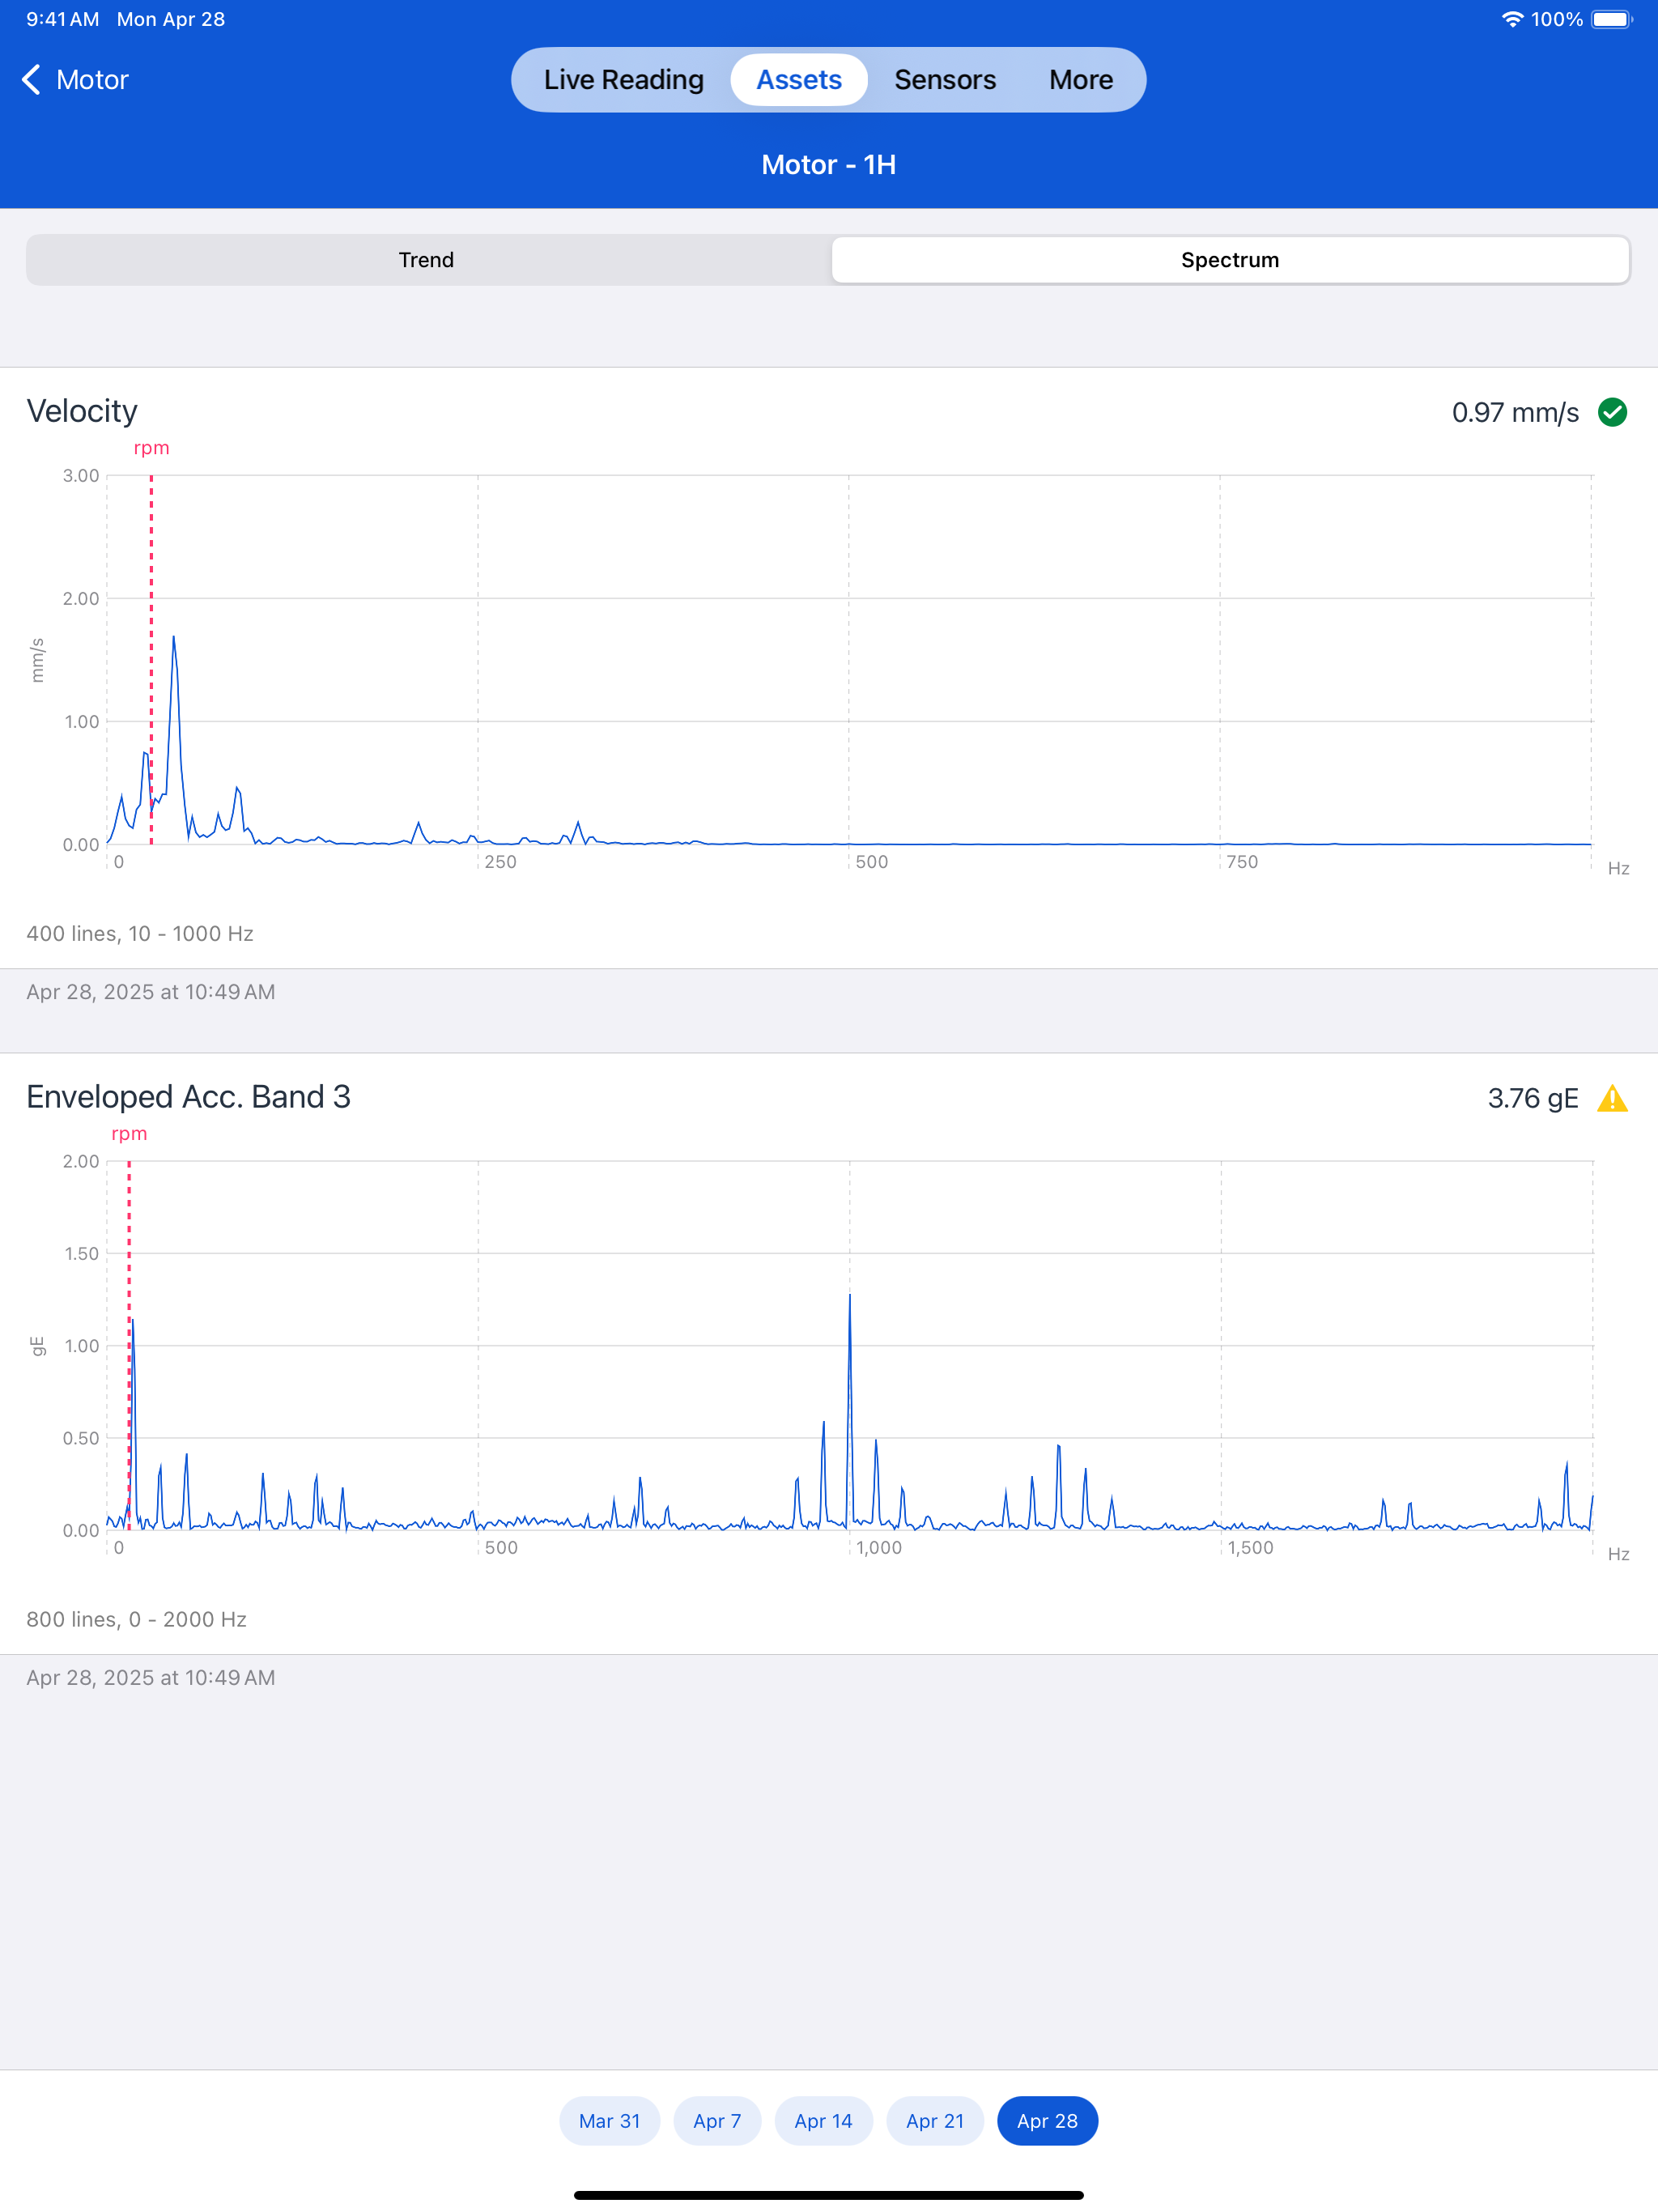Click the green checkmark status icon for Velocity
Viewport: 1658px width, 2212px height.
point(1612,412)
